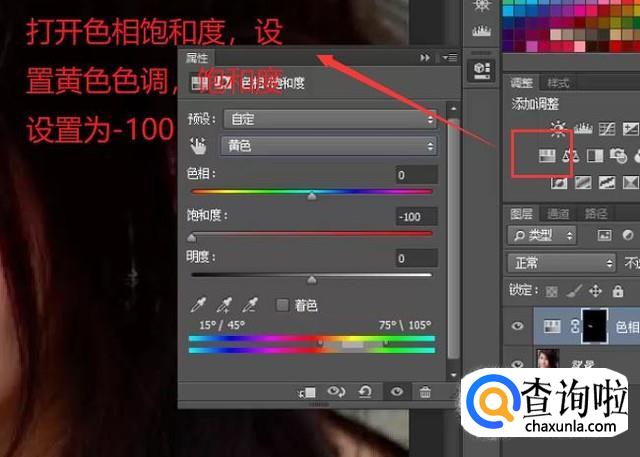This screenshot has height=457, width=640.
Task: Open the 预设 preset dropdown showing 自定
Action: [330, 120]
